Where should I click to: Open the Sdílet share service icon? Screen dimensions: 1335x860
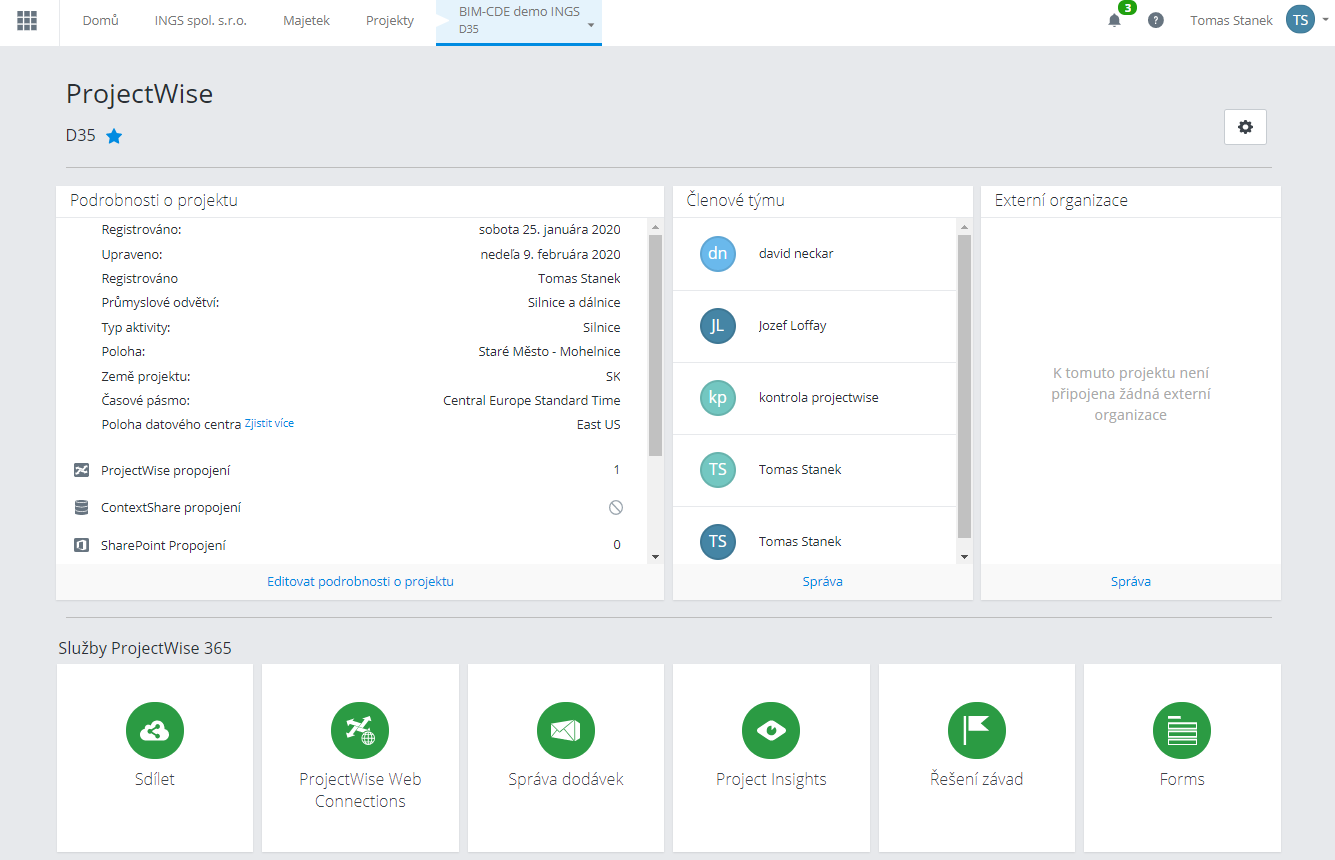[x=154, y=730]
